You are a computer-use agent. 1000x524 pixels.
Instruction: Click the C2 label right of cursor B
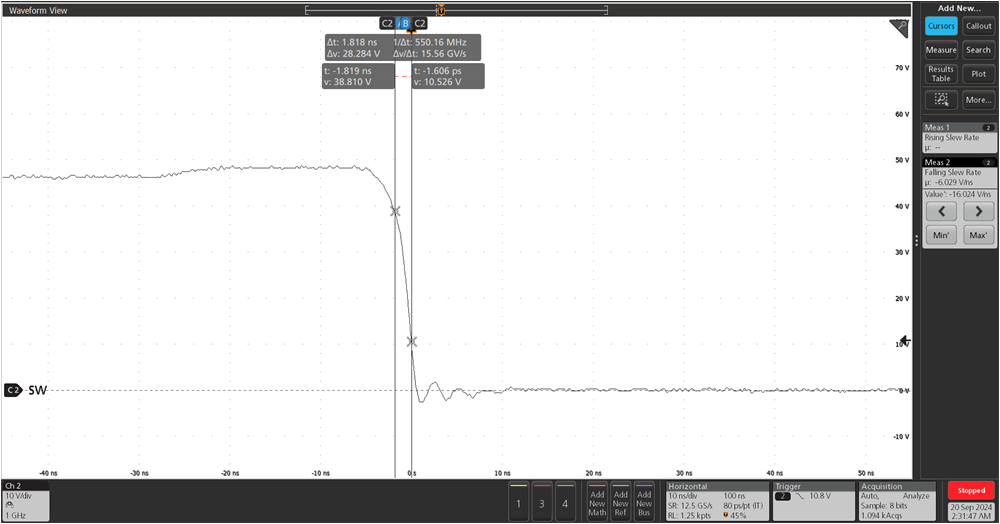420,24
